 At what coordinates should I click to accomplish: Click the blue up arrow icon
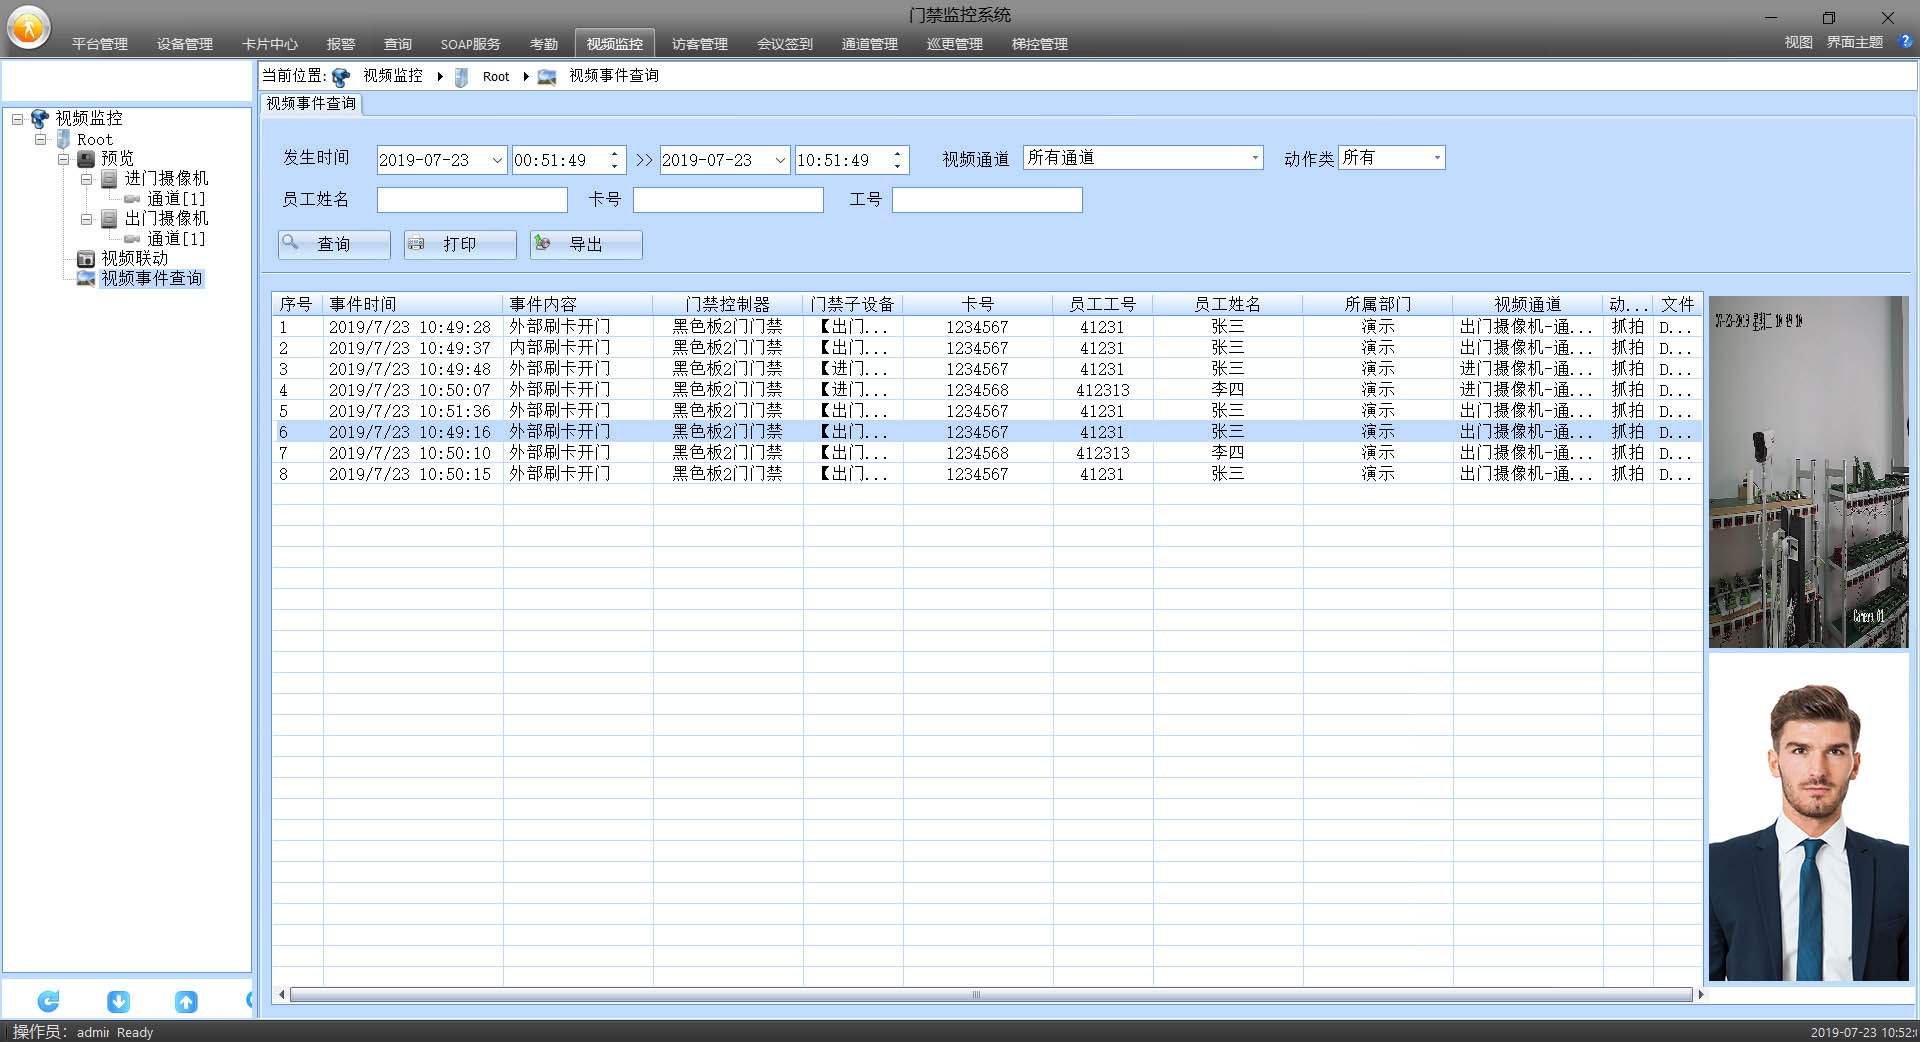coord(186,1000)
